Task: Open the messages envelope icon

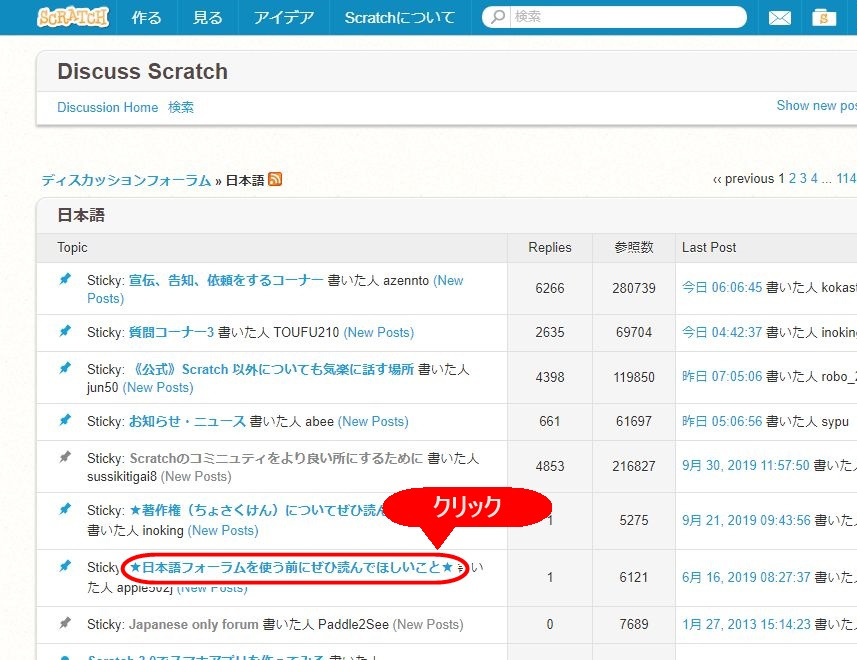Action: [x=779, y=18]
